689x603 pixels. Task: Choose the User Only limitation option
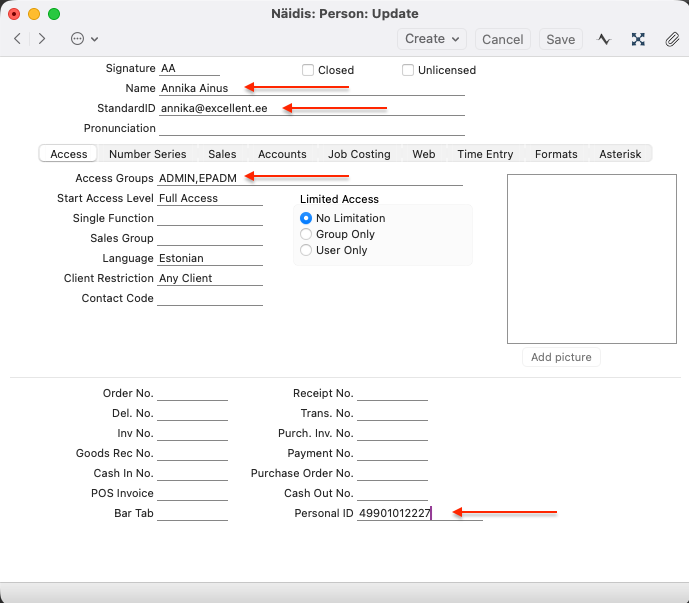[306, 250]
